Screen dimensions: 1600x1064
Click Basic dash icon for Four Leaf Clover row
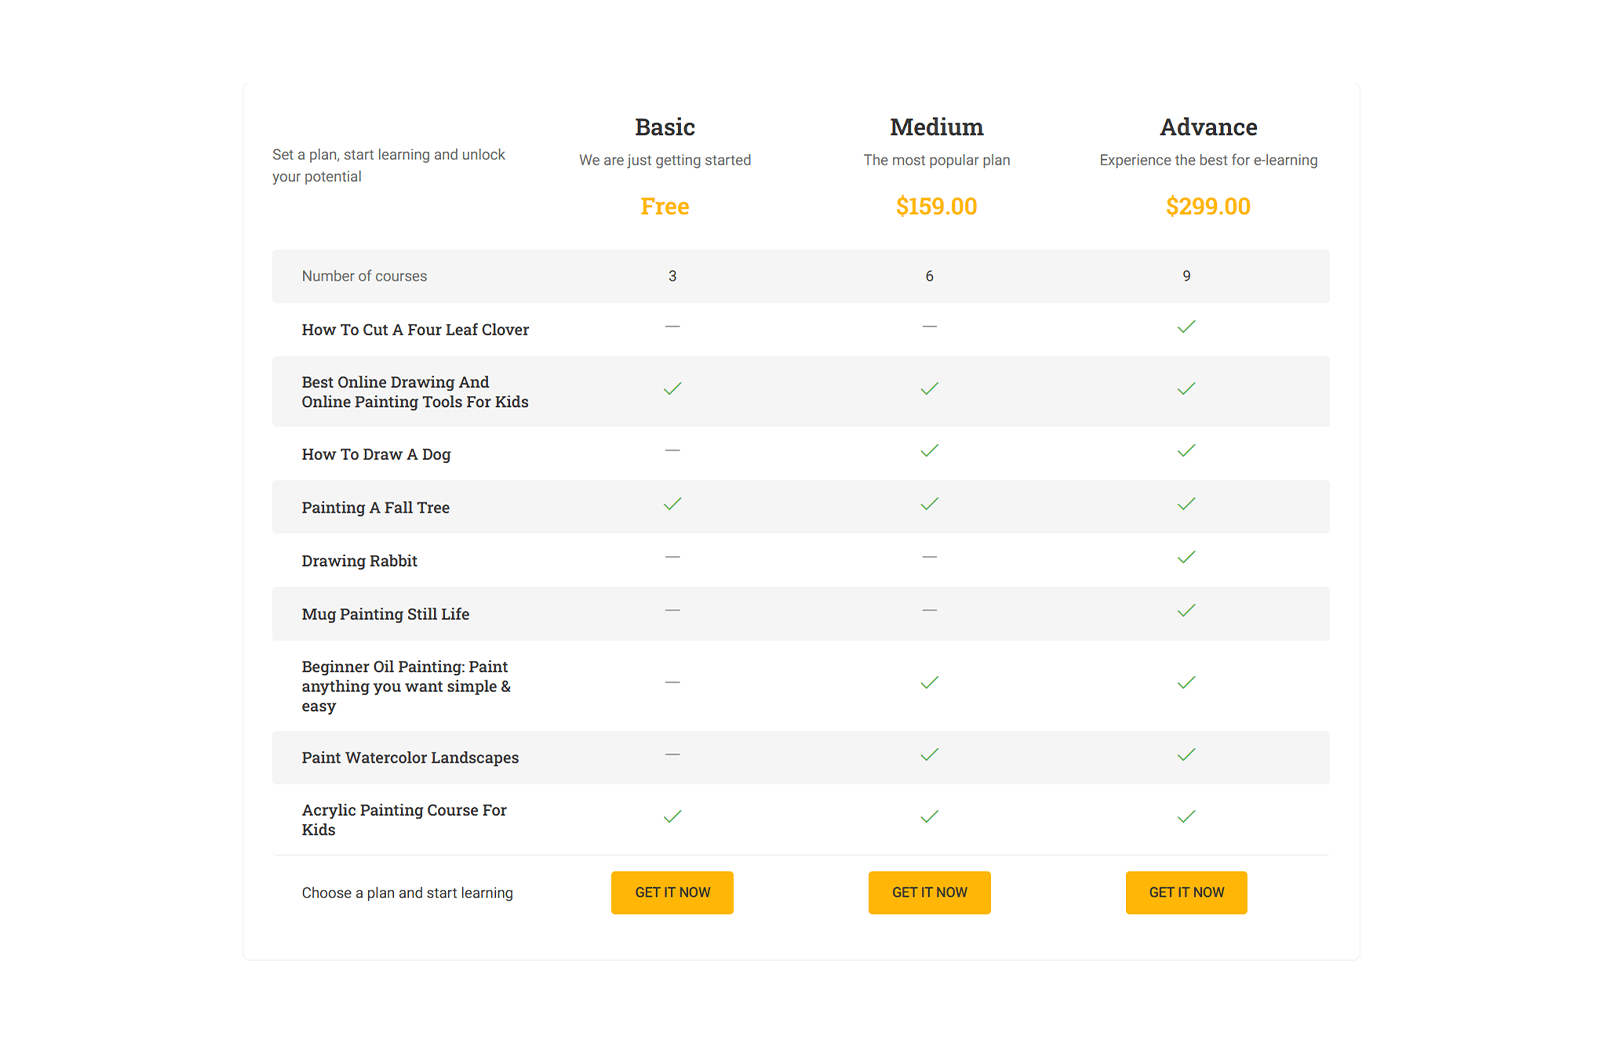pyautogui.click(x=672, y=327)
